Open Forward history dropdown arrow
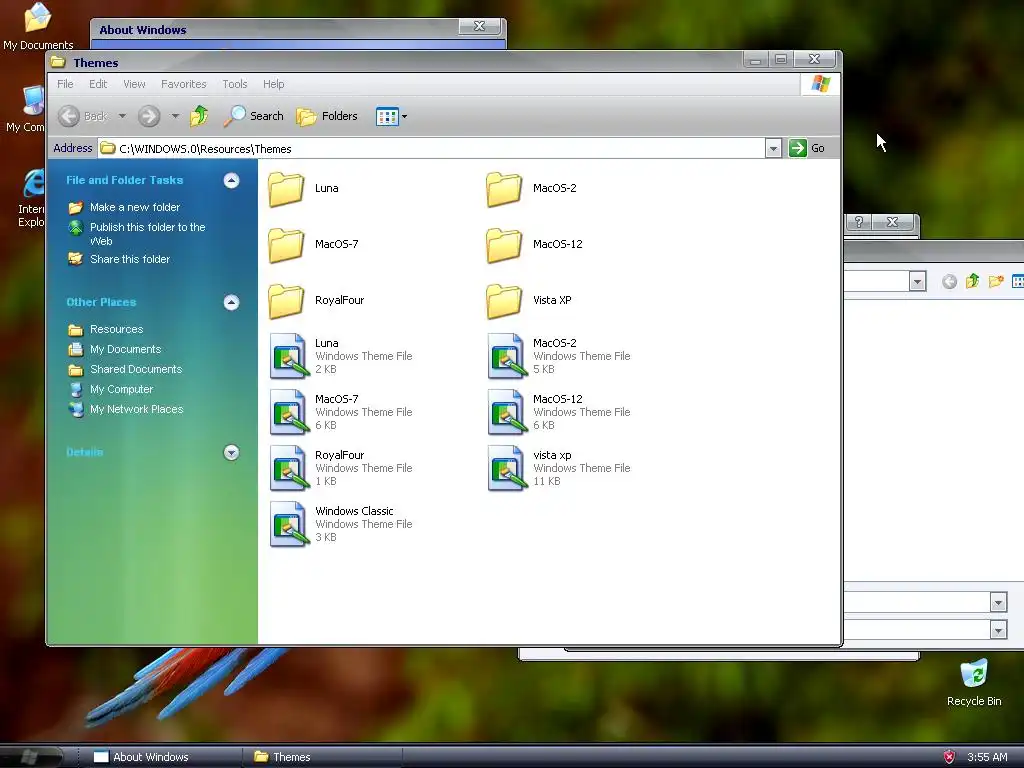1024x768 pixels. (x=175, y=116)
